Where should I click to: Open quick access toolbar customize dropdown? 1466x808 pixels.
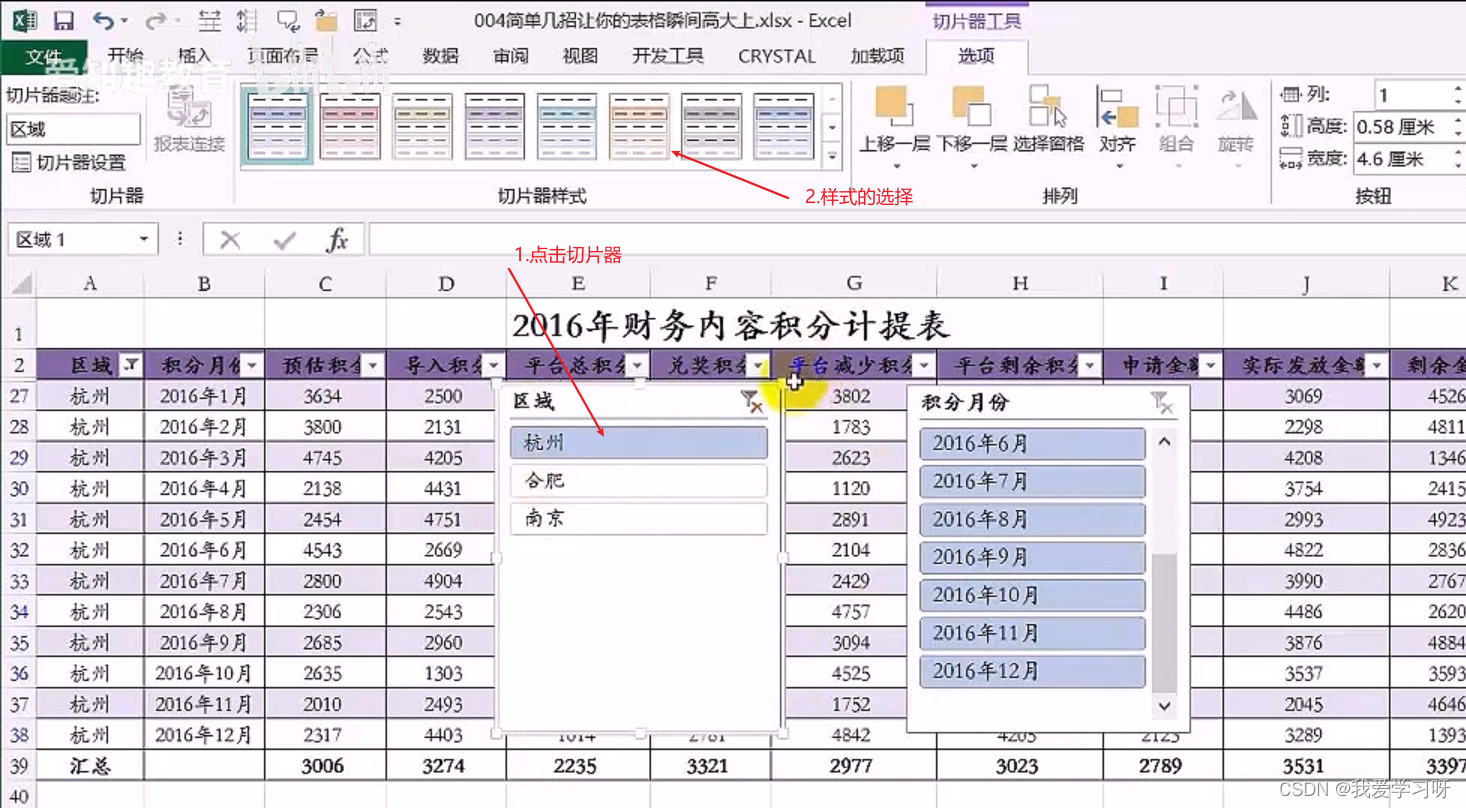pyautogui.click(x=398, y=21)
